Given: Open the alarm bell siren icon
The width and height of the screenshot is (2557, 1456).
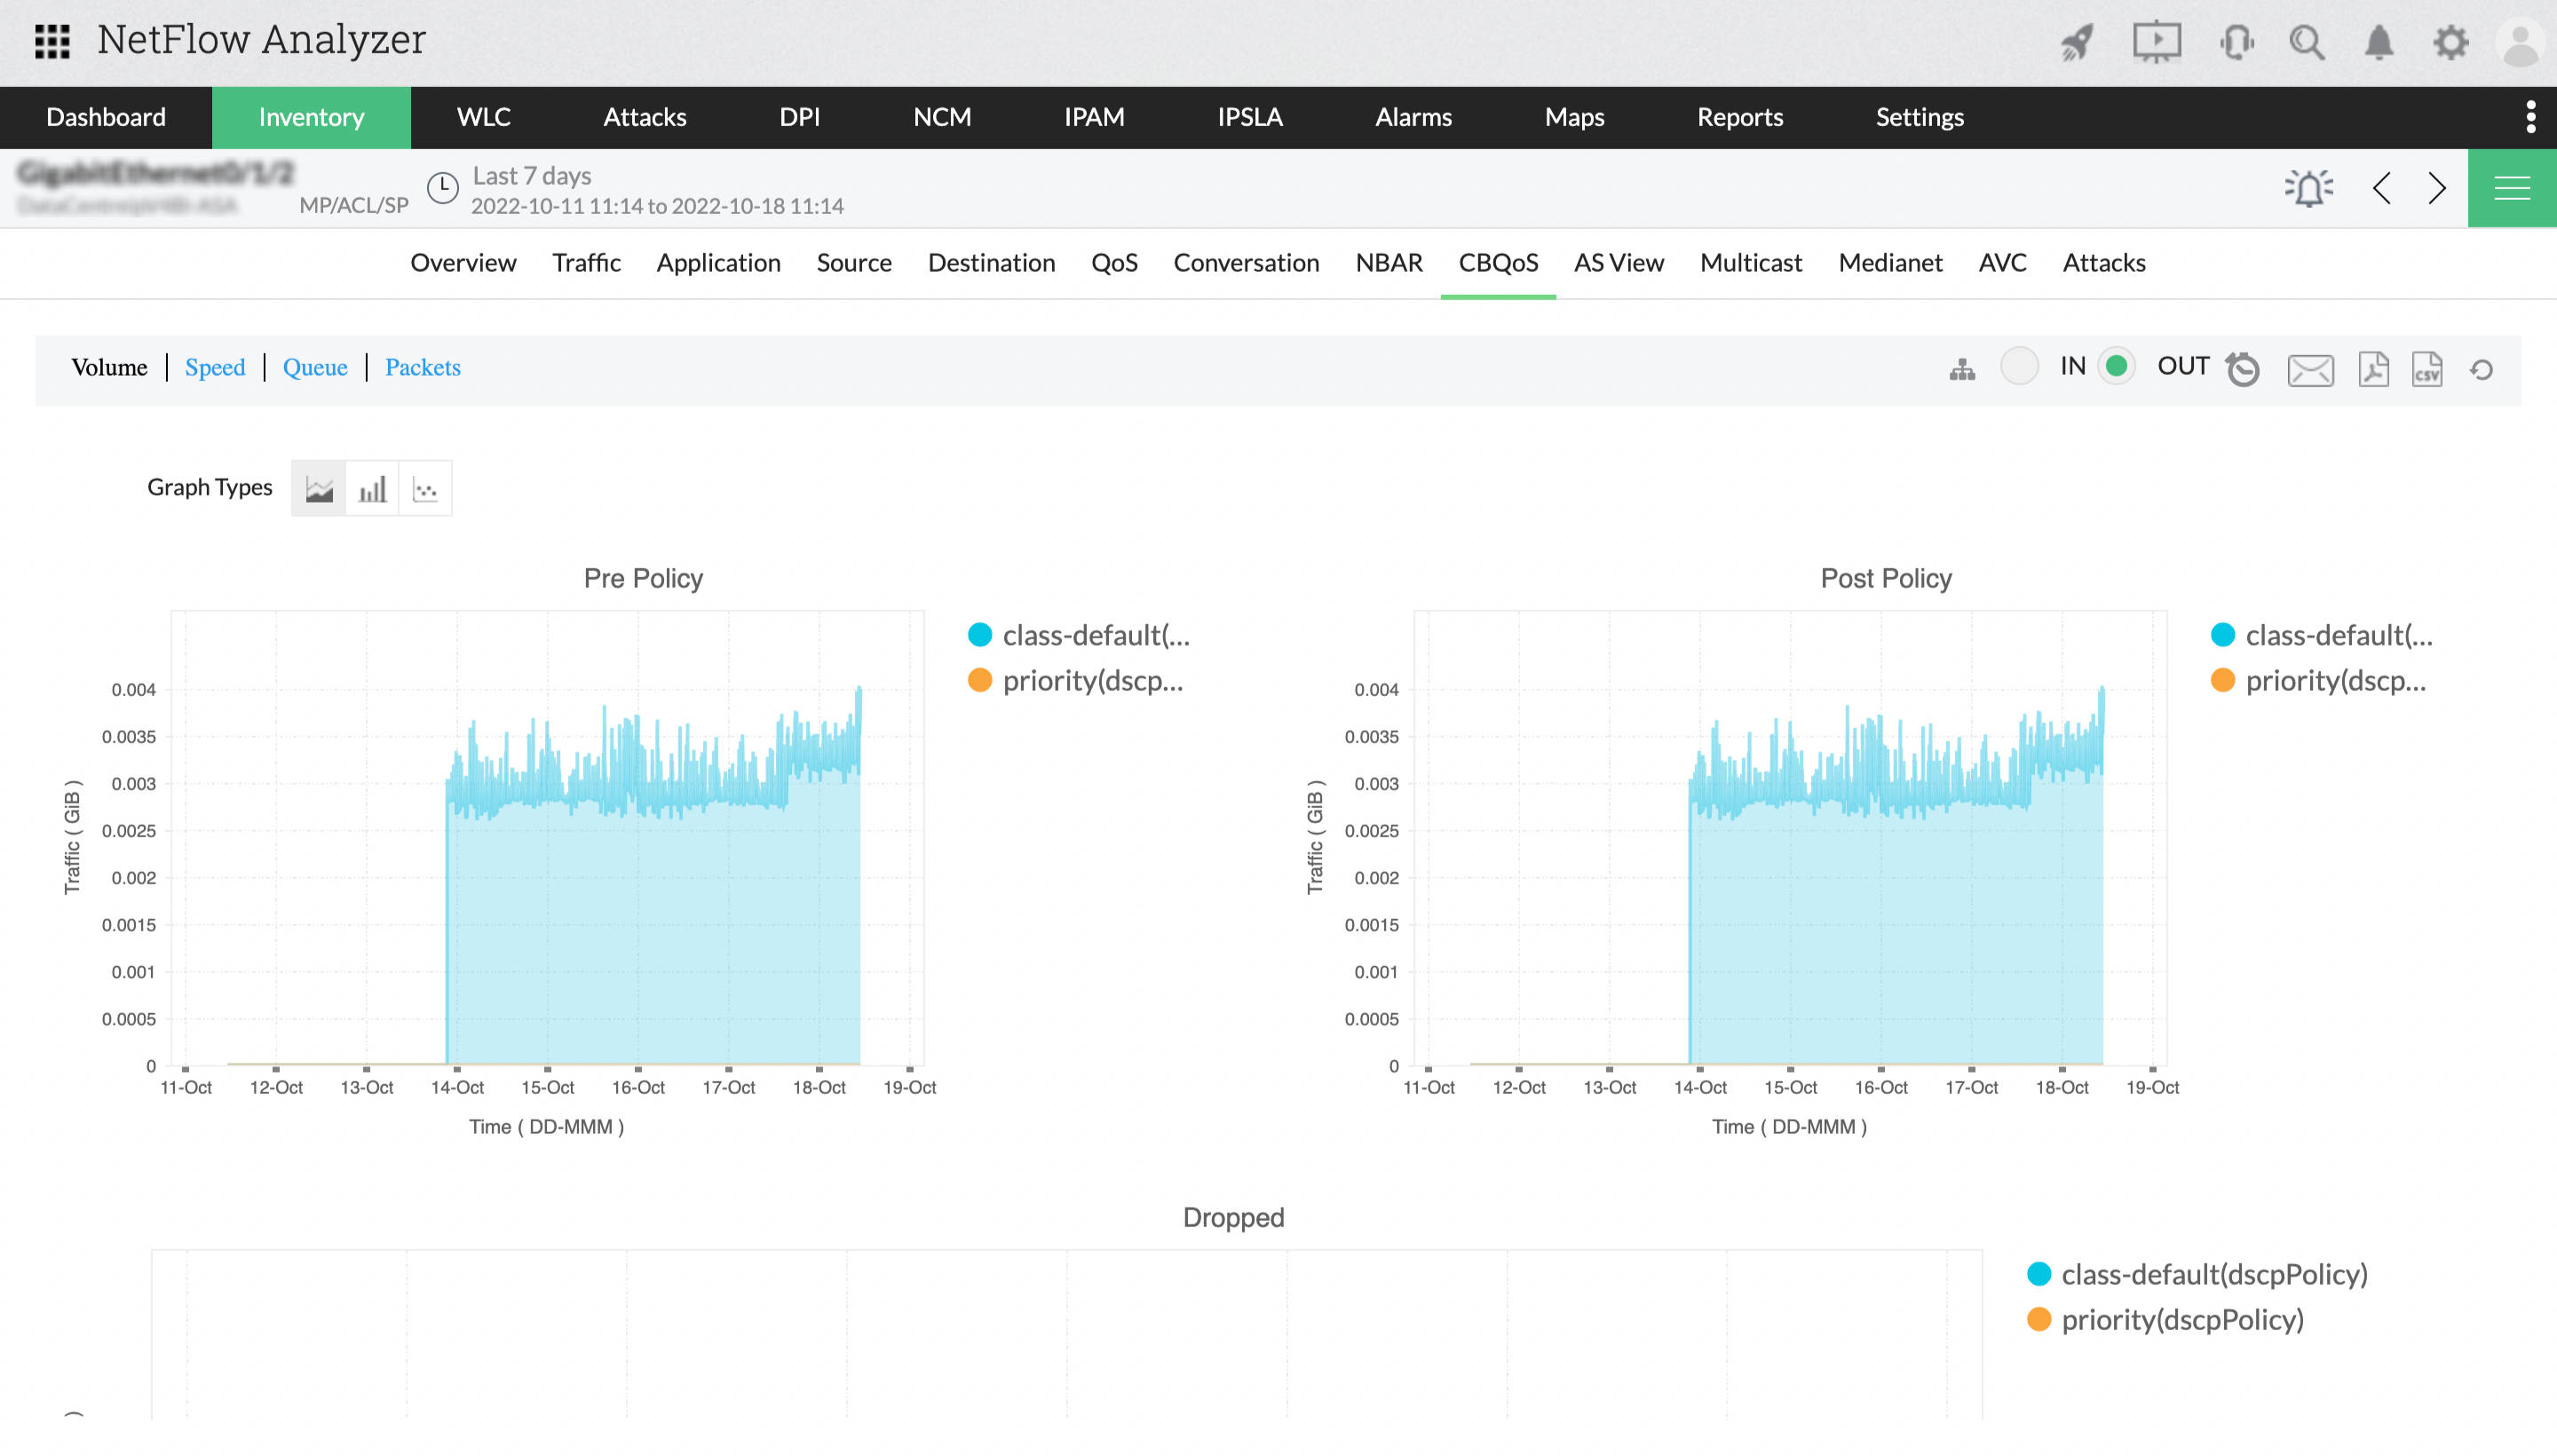Looking at the screenshot, I should pos(2308,188).
